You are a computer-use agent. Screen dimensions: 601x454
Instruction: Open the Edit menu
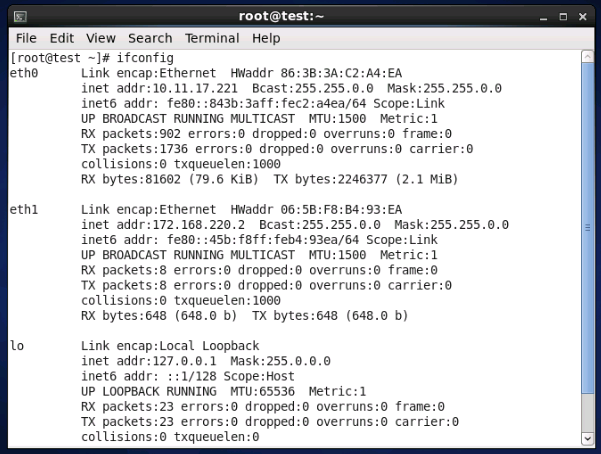pyautogui.click(x=62, y=38)
